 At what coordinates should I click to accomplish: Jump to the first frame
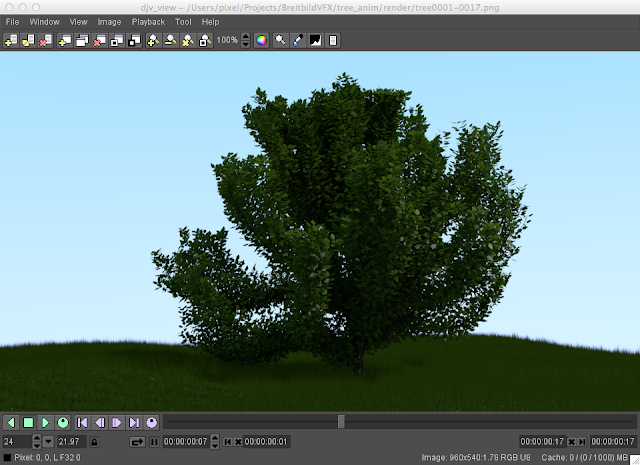click(x=82, y=423)
